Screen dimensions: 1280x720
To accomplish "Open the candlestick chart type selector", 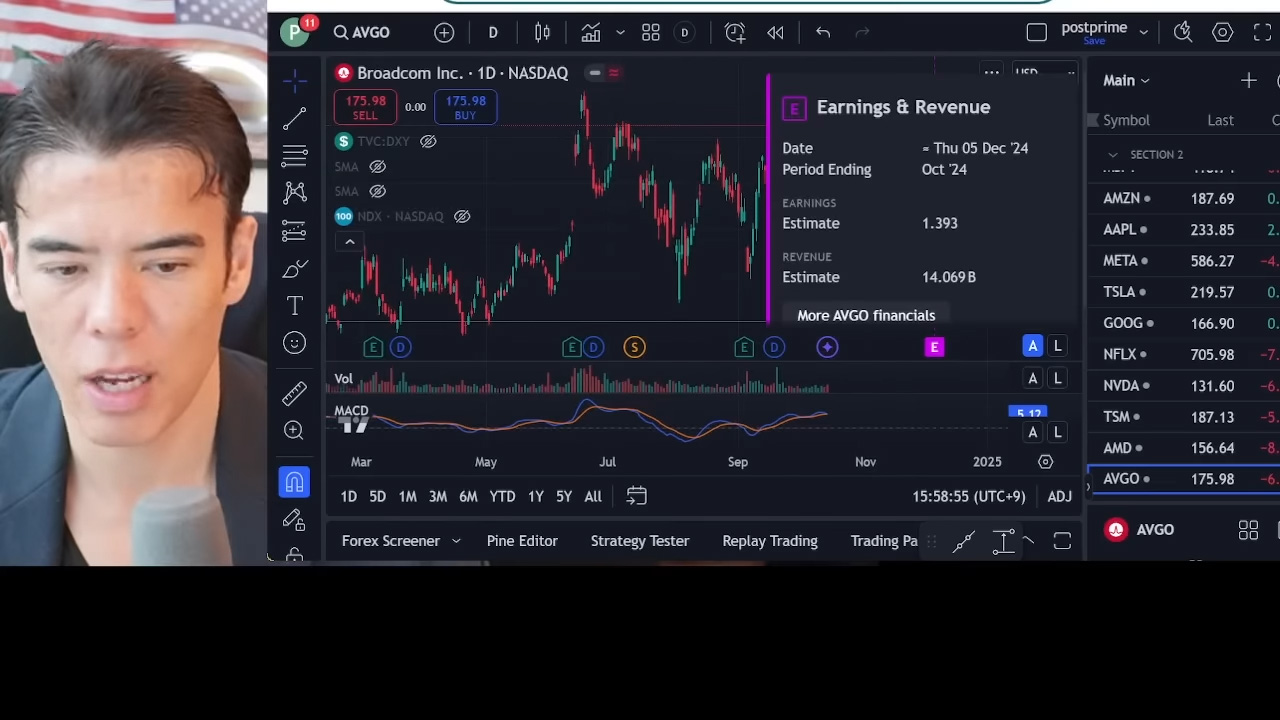I will tap(542, 33).
